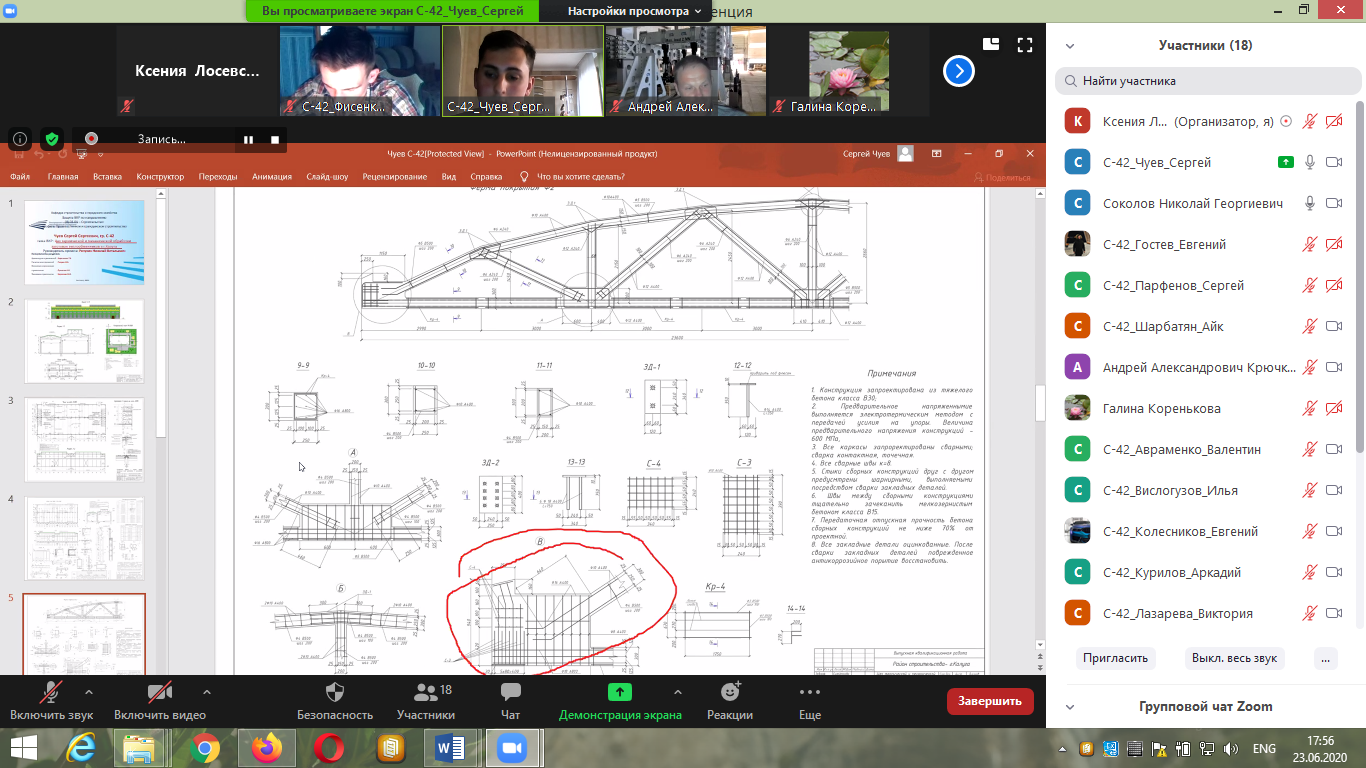Click ENG language indicator in tray
Image resolution: width=1366 pixels, height=768 pixels.
1264,748
